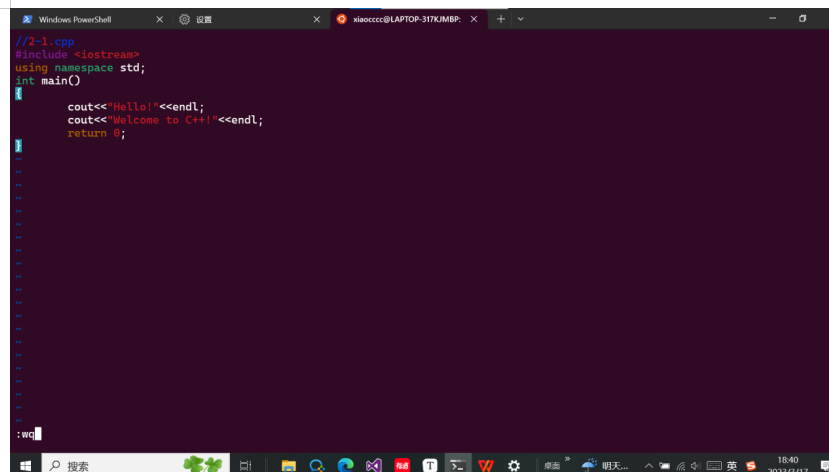The width and height of the screenshot is (829, 472).
Task: Open the volume speaker tray icon
Action: [696, 466]
